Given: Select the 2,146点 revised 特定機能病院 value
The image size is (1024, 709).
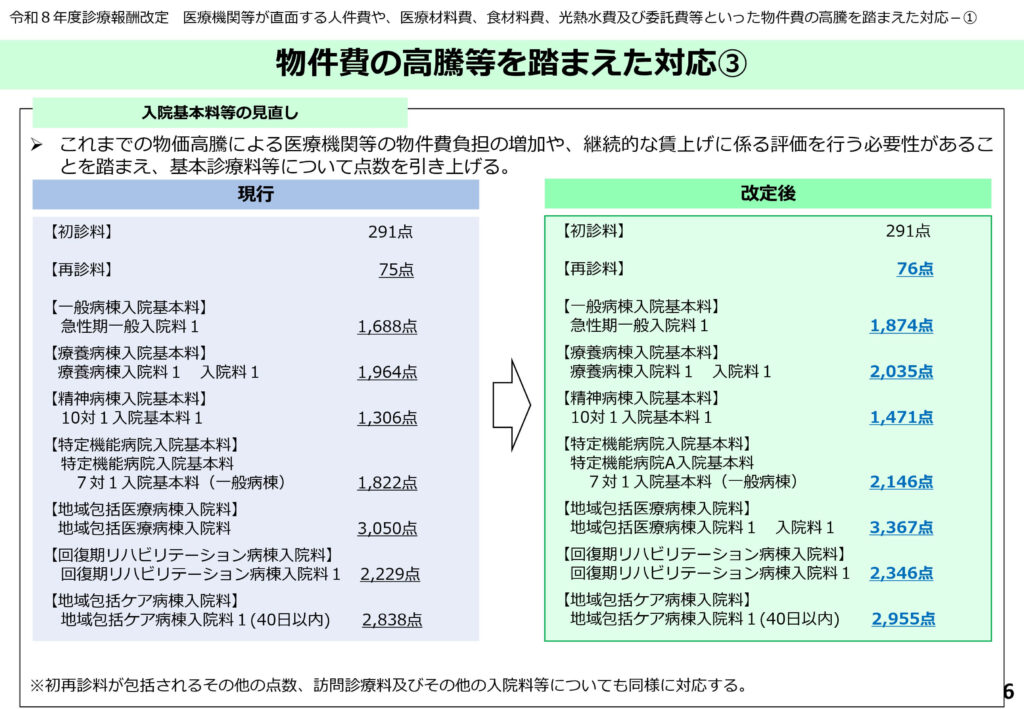Looking at the screenshot, I should 901,482.
